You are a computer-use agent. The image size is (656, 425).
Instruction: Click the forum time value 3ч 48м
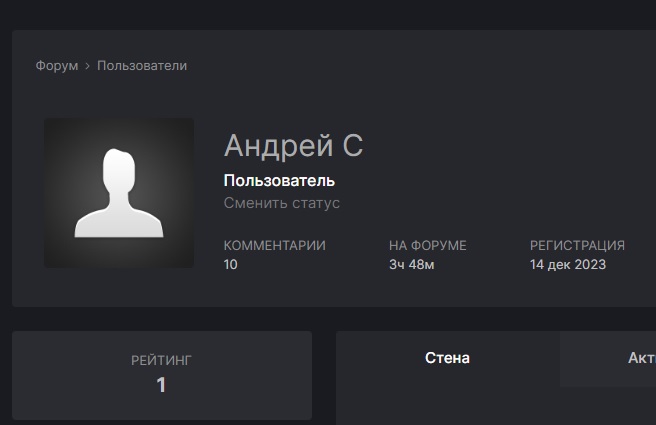[x=411, y=265]
